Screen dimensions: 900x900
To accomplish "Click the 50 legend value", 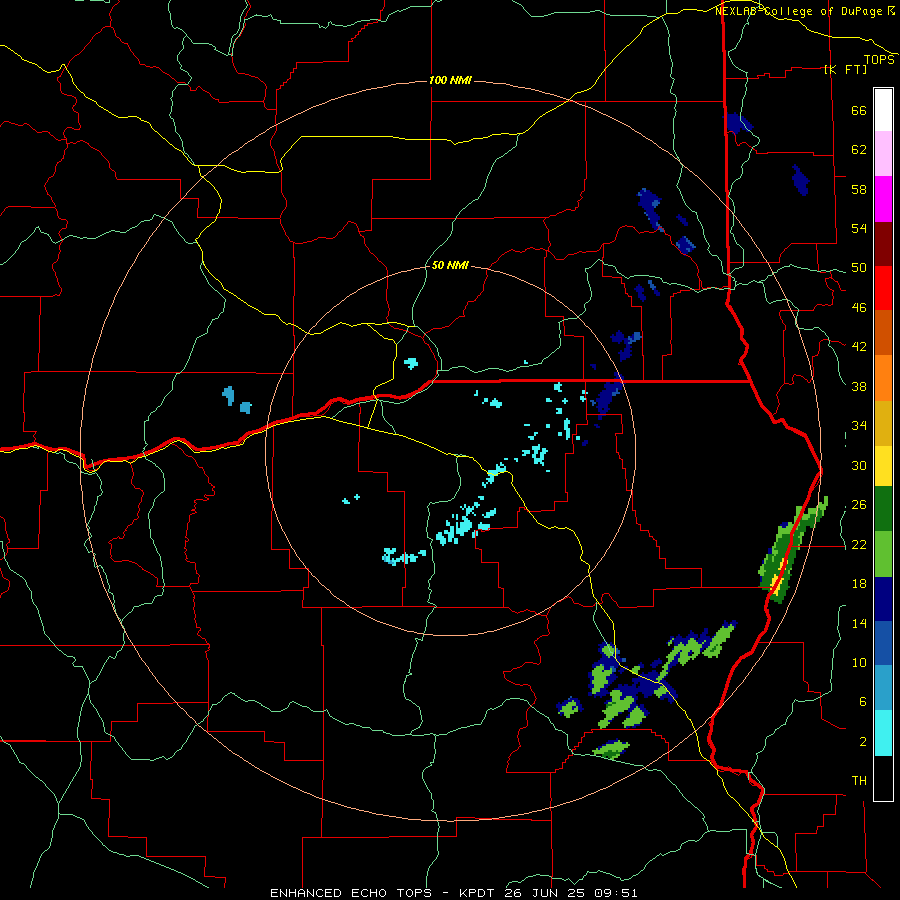I will click(x=859, y=268).
